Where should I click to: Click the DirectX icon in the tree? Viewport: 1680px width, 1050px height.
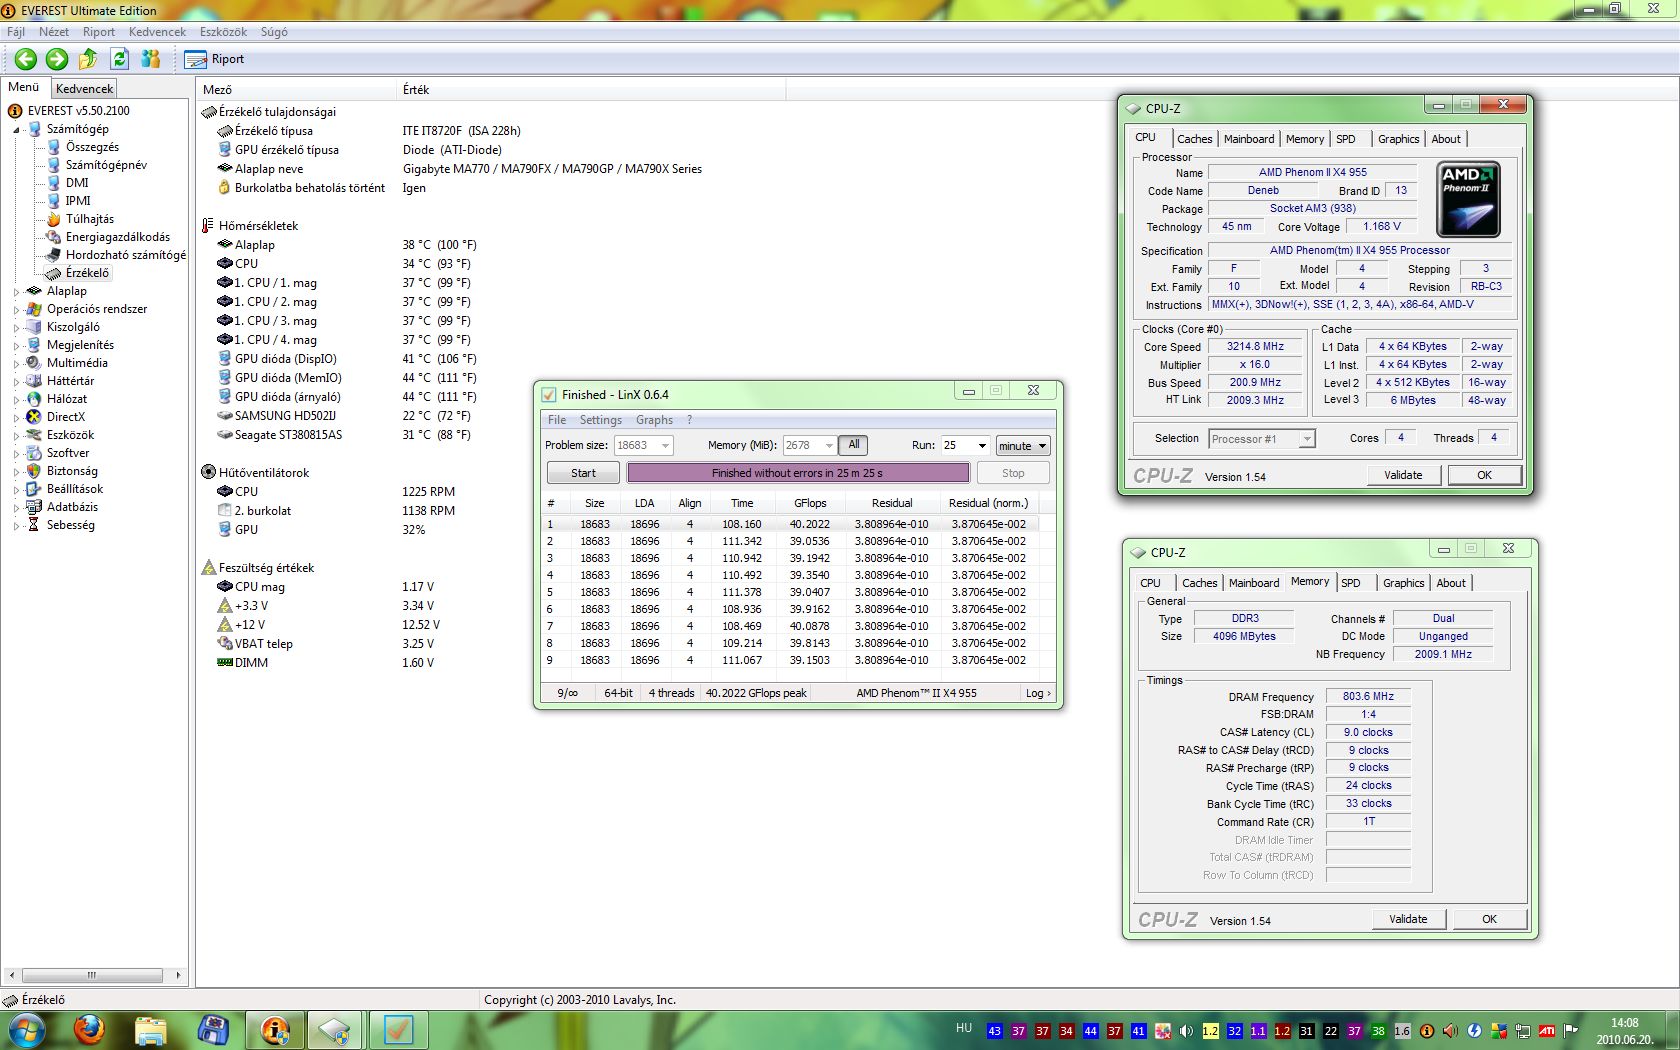[x=34, y=417]
